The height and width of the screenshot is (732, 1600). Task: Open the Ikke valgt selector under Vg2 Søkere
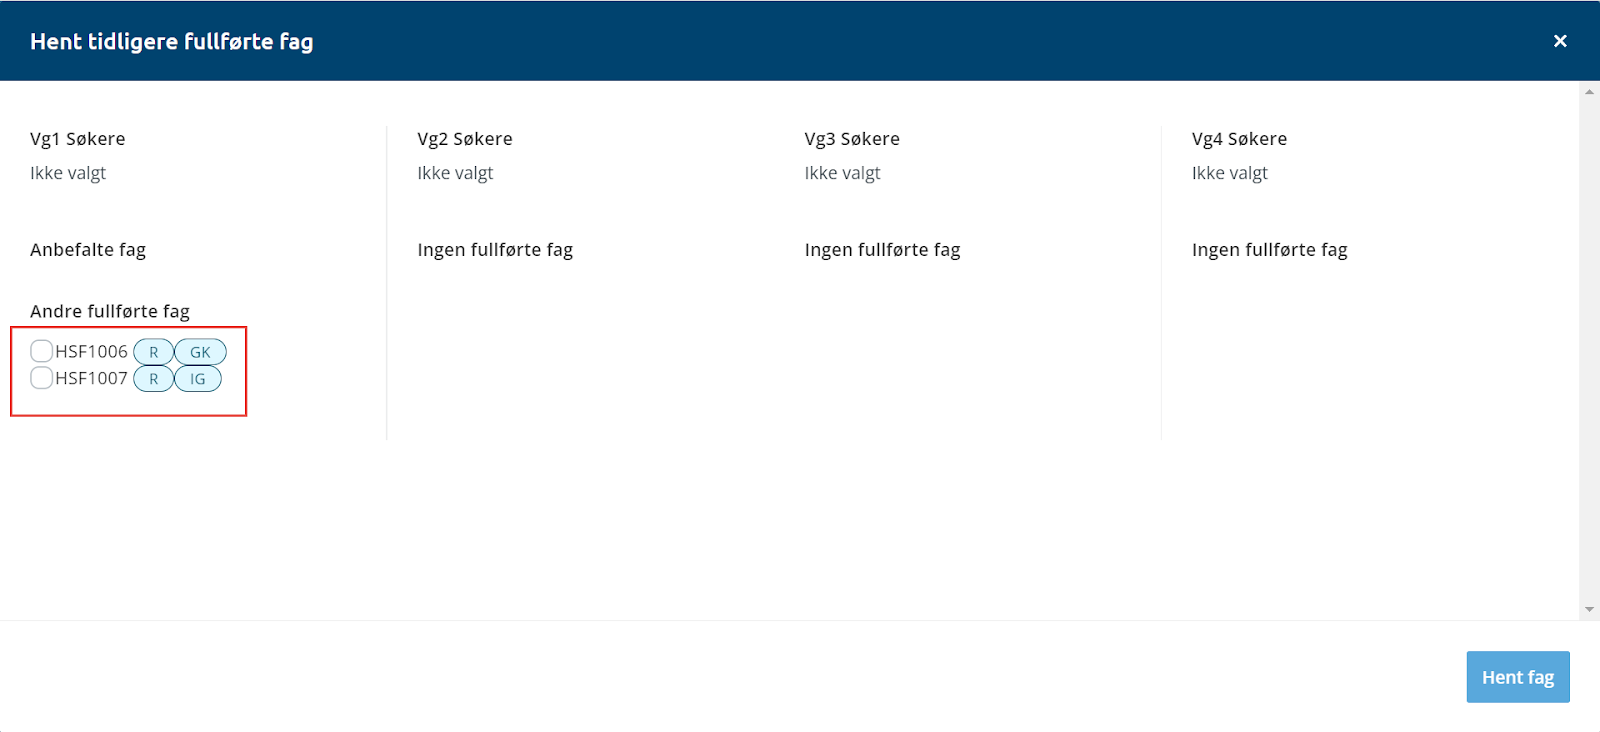[455, 173]
